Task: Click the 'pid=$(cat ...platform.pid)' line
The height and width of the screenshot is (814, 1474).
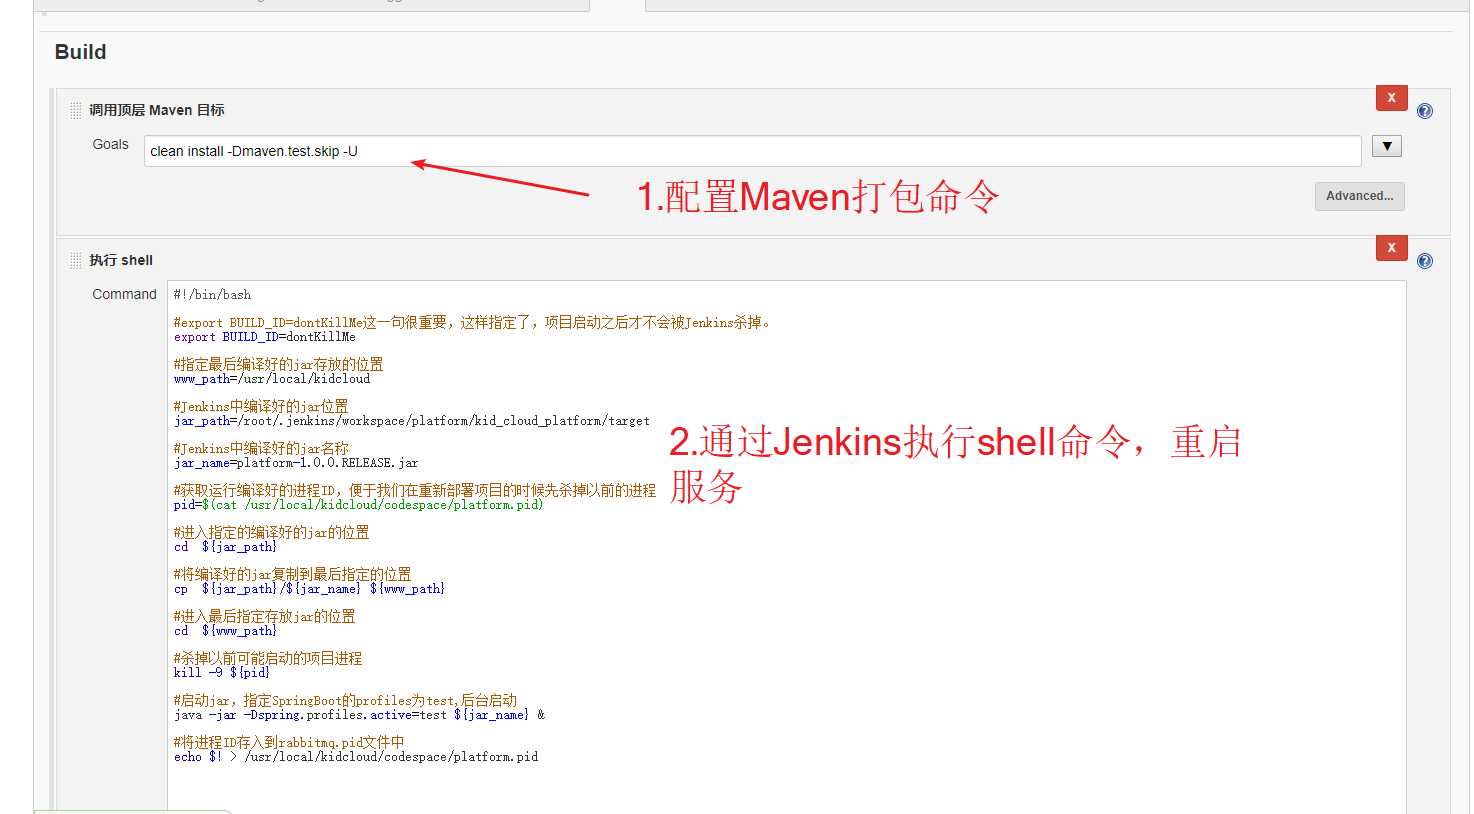Action: coord(358,505)
